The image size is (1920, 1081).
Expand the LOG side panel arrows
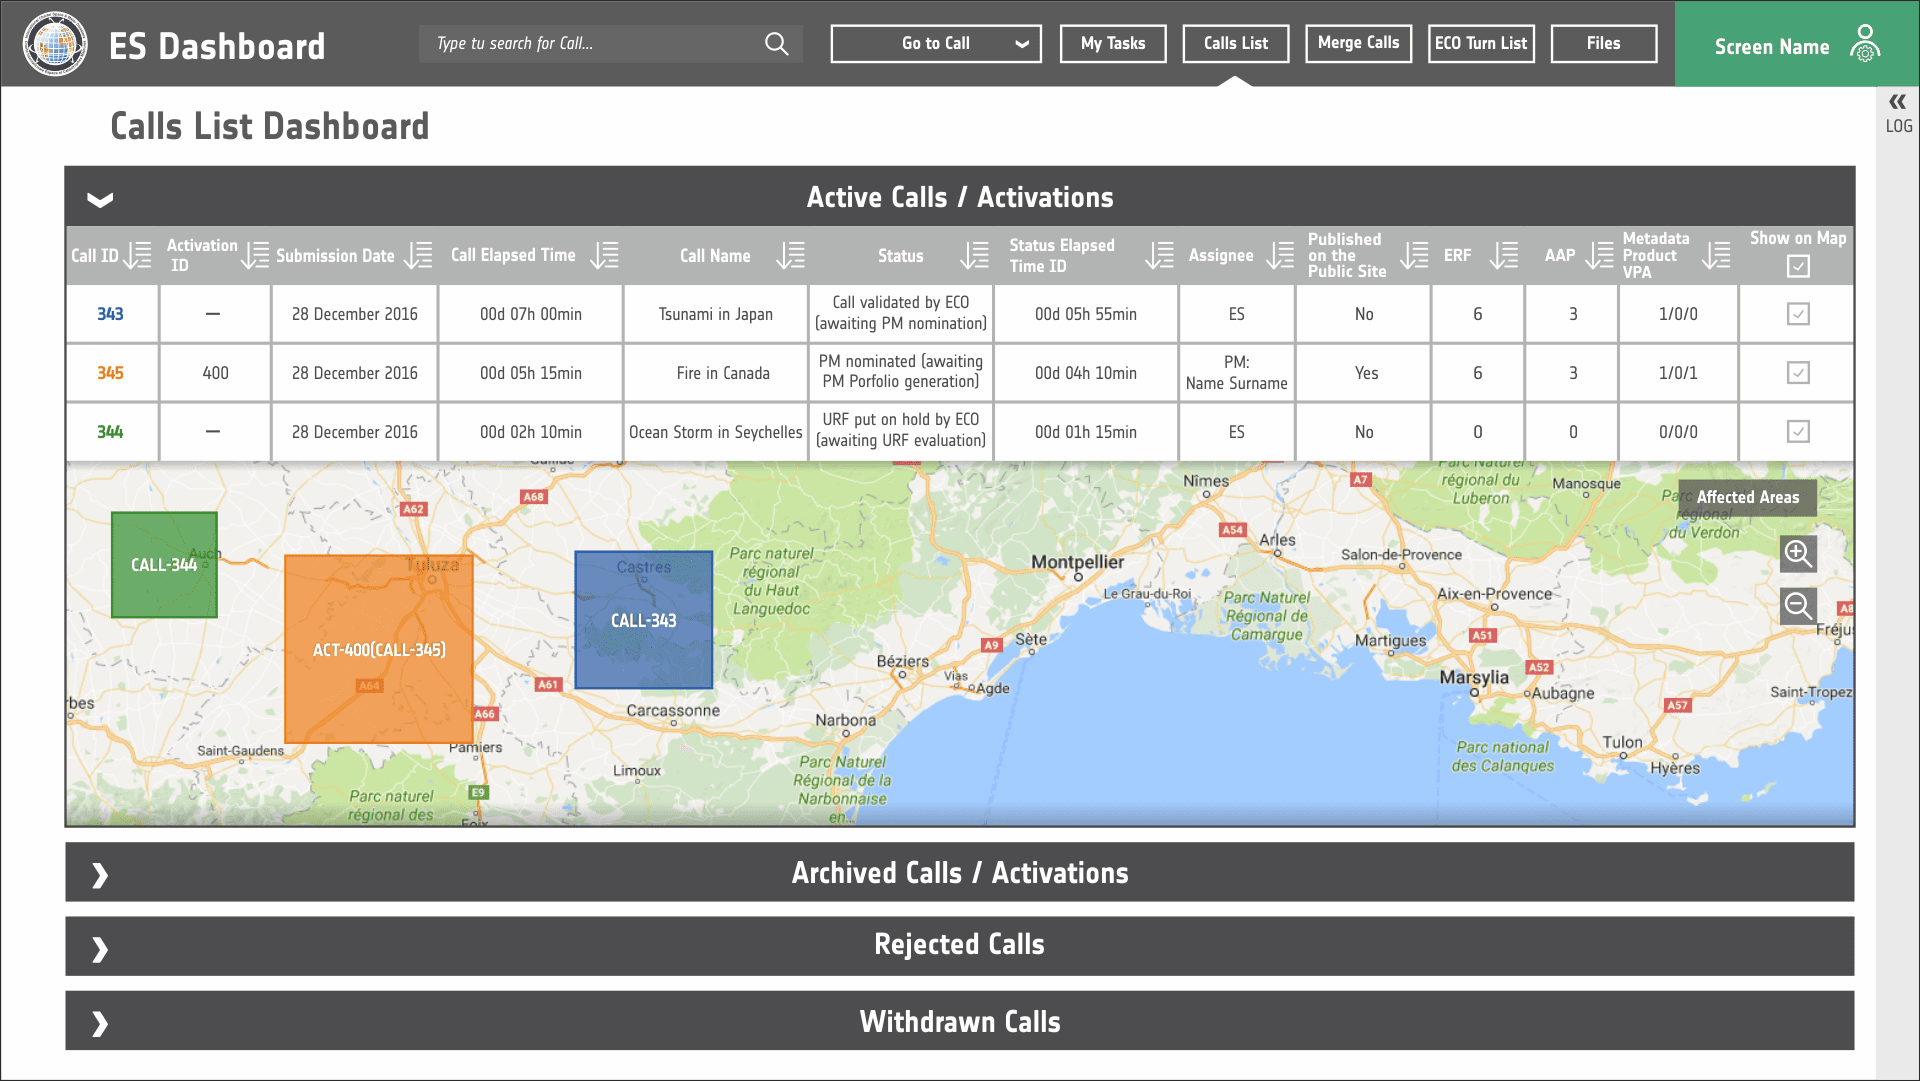coord(1897,102)
